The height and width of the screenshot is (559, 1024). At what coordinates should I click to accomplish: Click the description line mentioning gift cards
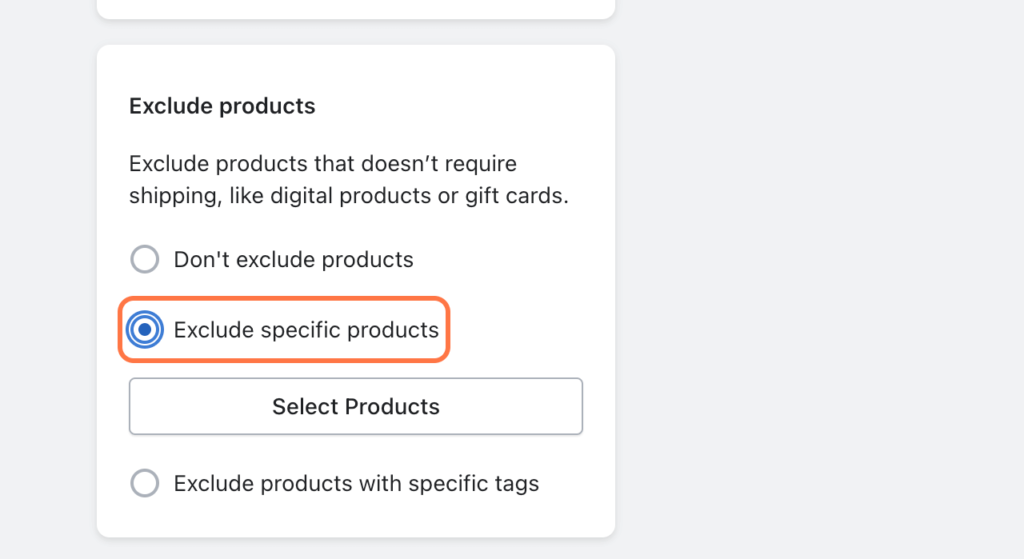coord(348,196)
